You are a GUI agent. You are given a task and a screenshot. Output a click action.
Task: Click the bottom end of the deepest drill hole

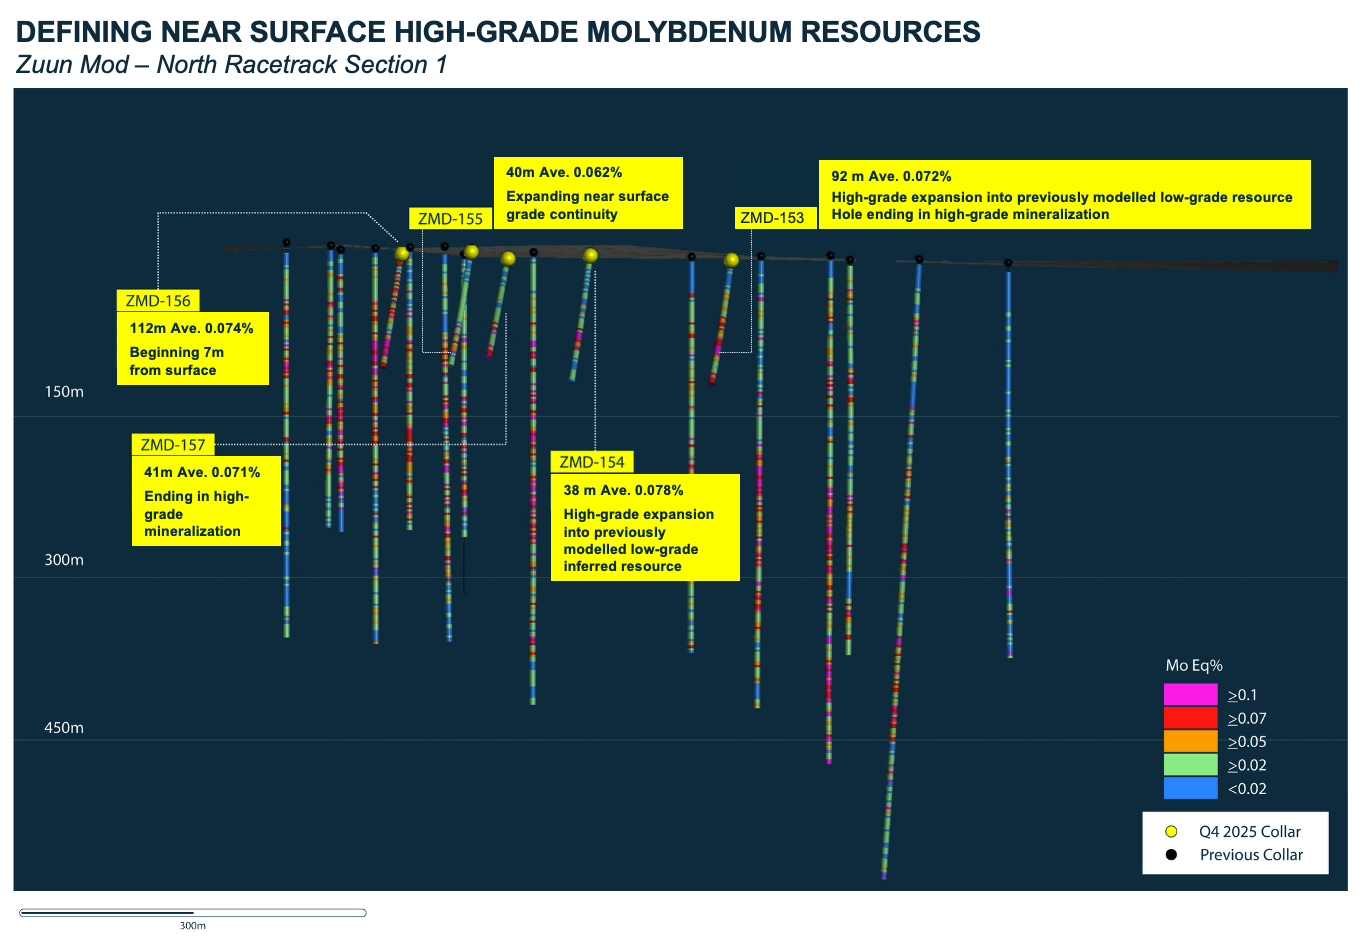884,876
